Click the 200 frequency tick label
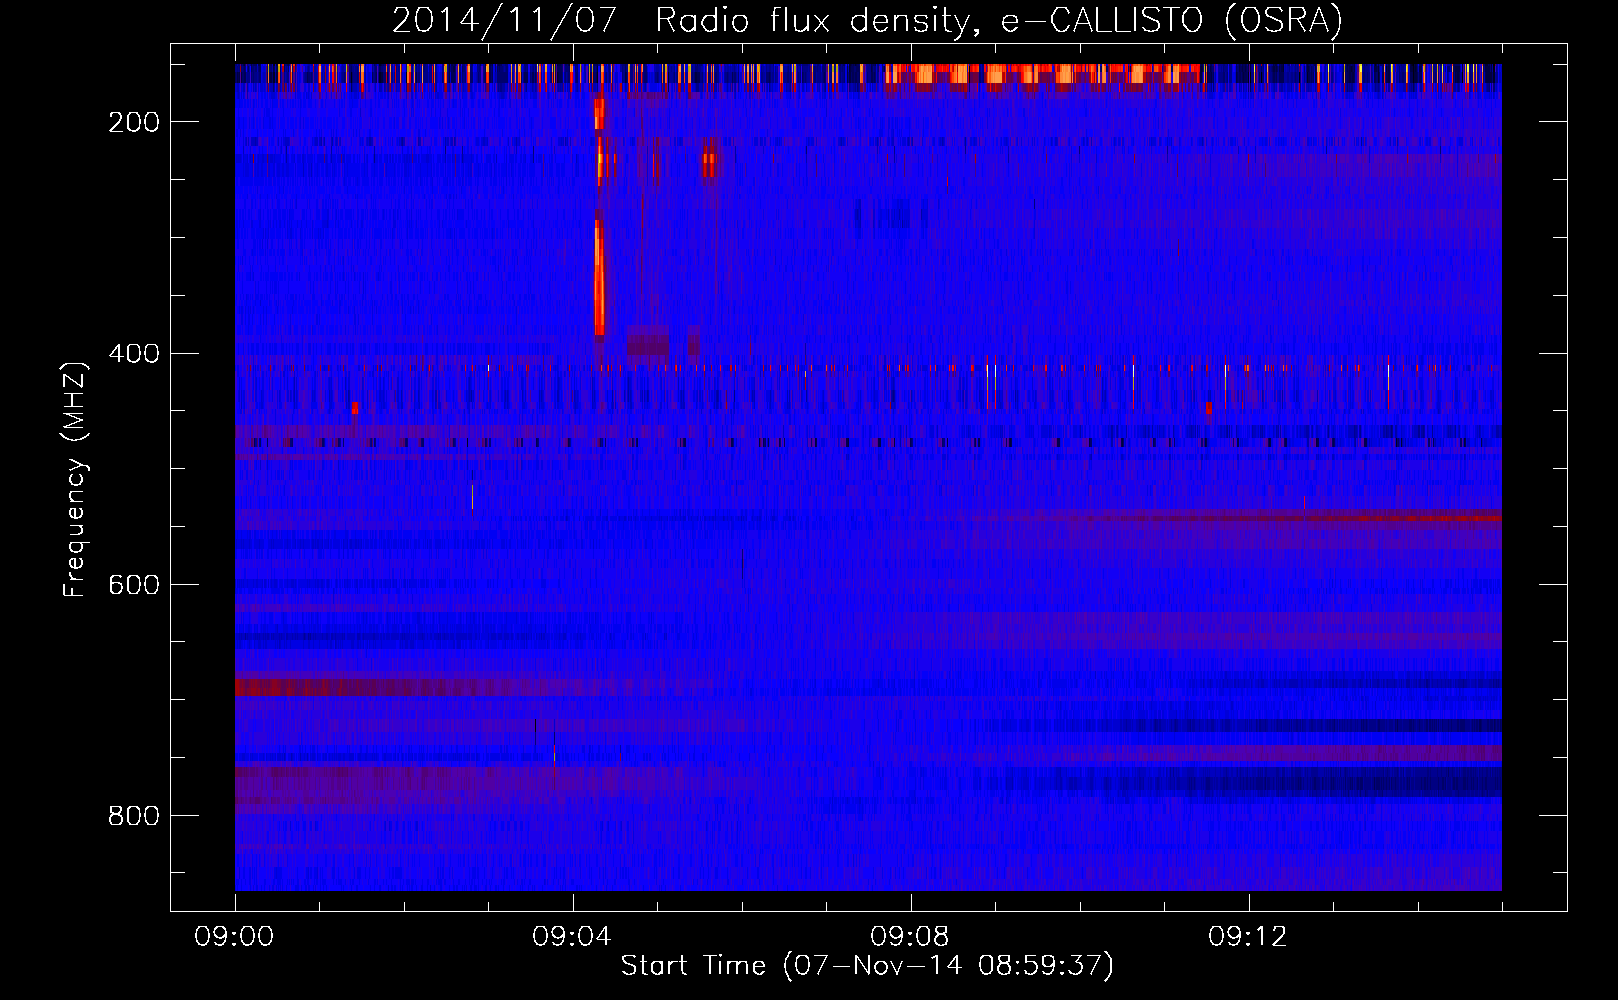1618x1000 pixels. click(133, 122)
